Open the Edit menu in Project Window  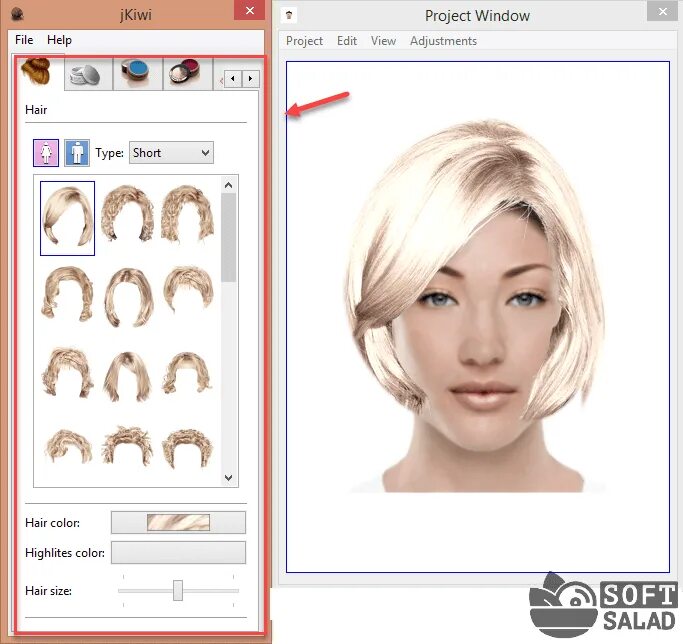347,41
